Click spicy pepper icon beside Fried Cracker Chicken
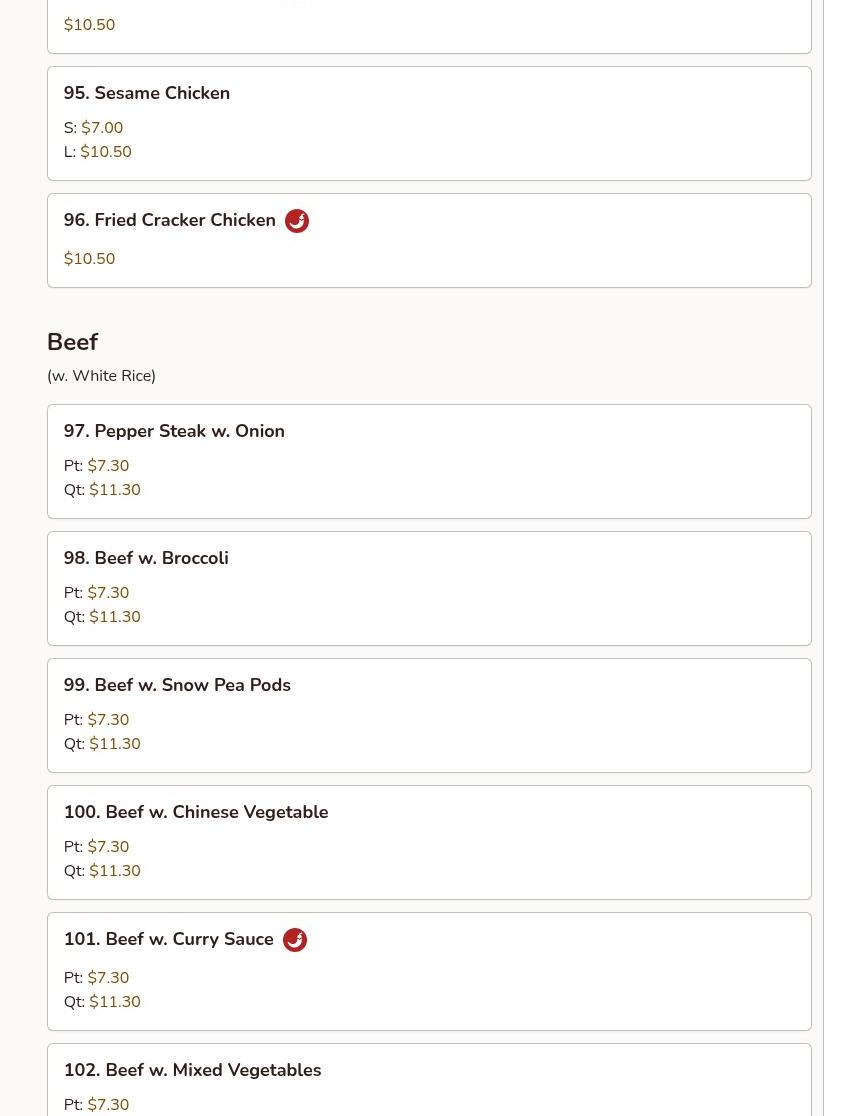 297,221
